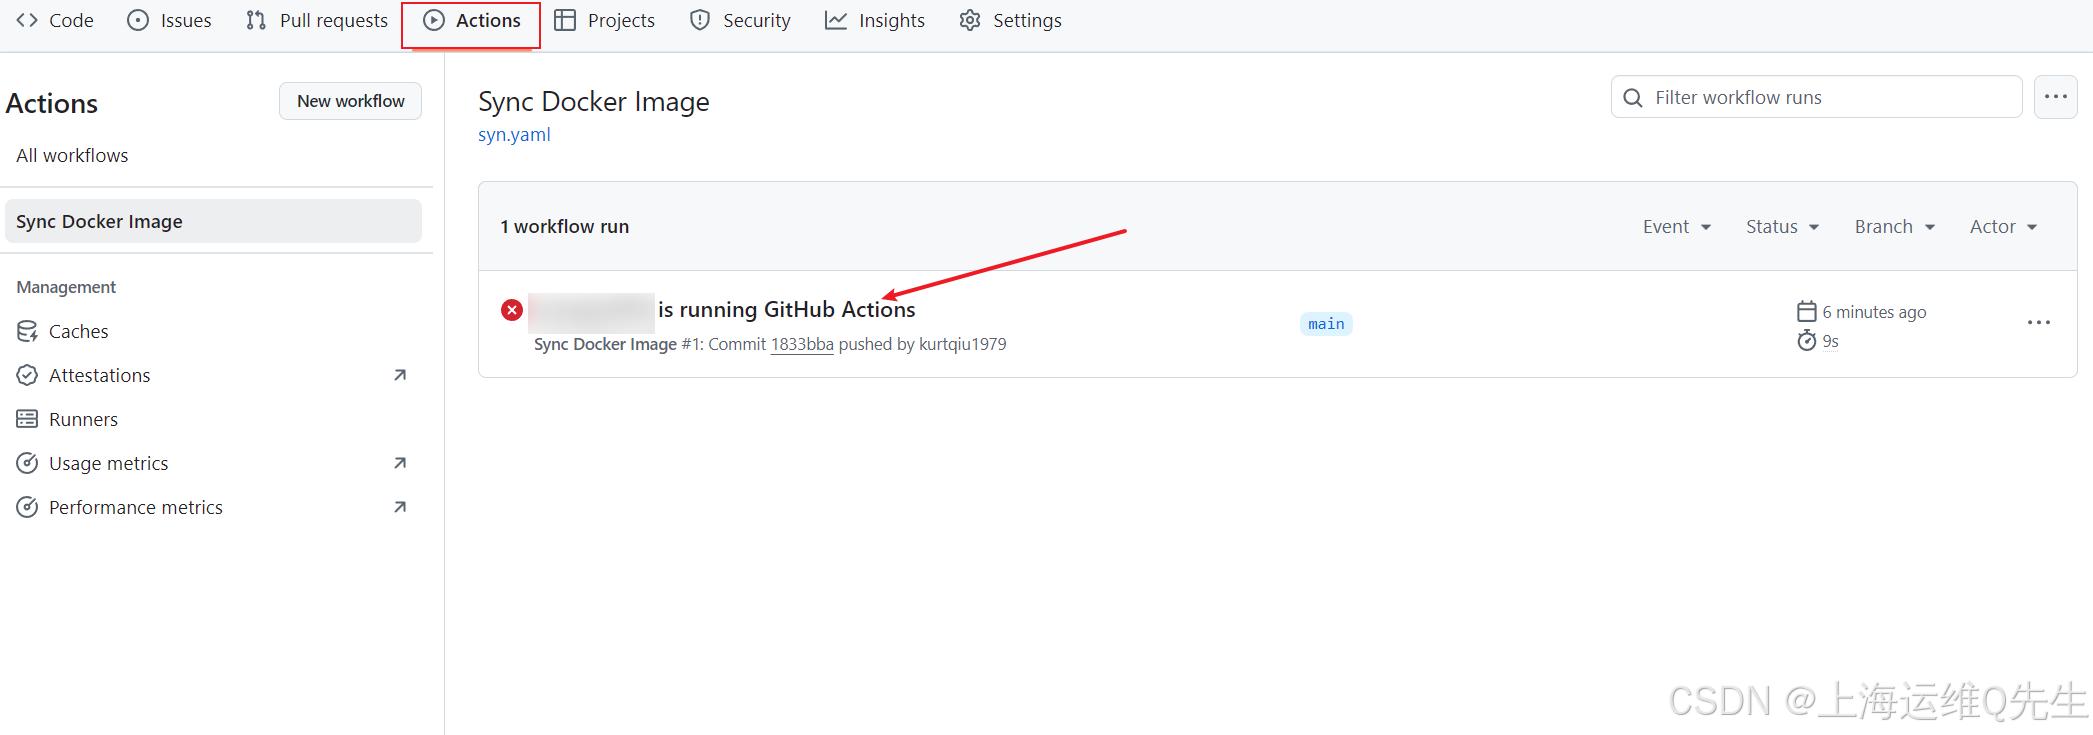
Task: Open Runners under Management
Action: [83, 419]
